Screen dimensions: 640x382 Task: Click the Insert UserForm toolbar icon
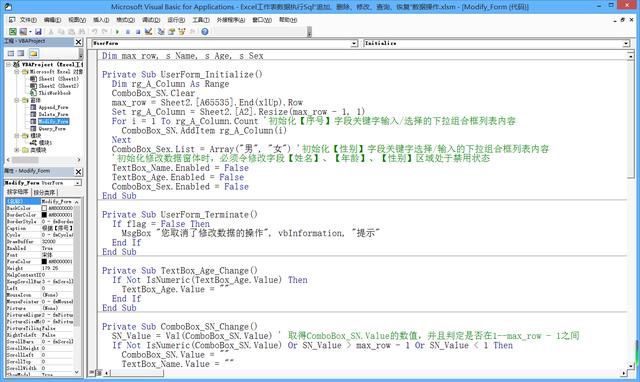click(23, 31)
